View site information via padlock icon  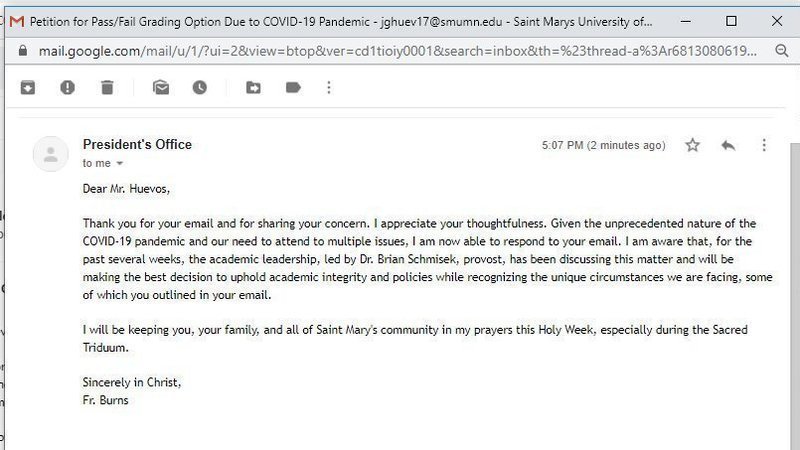[x=23, y=50]
